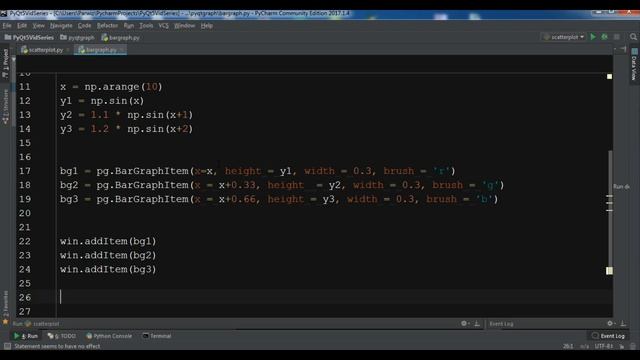The width and height of the screenshot is (640, 360).
Task: Close the bargraph.py tab
Action: tap(122, 50)
